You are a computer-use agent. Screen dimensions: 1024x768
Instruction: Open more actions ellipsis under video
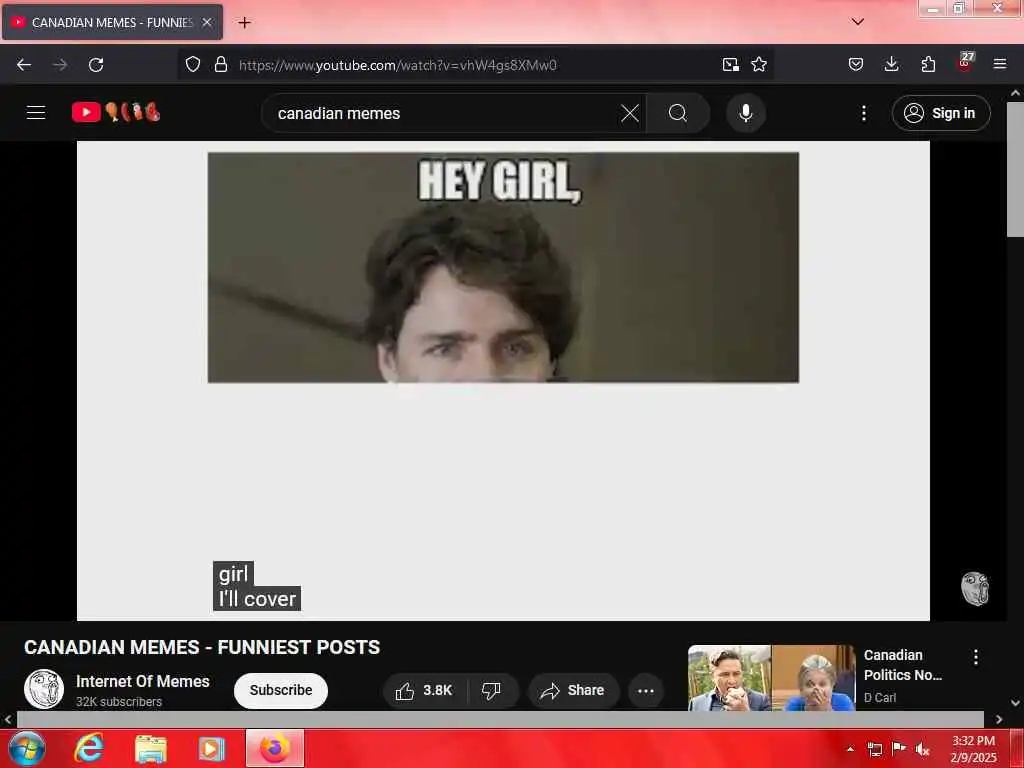tap(645, 690)
